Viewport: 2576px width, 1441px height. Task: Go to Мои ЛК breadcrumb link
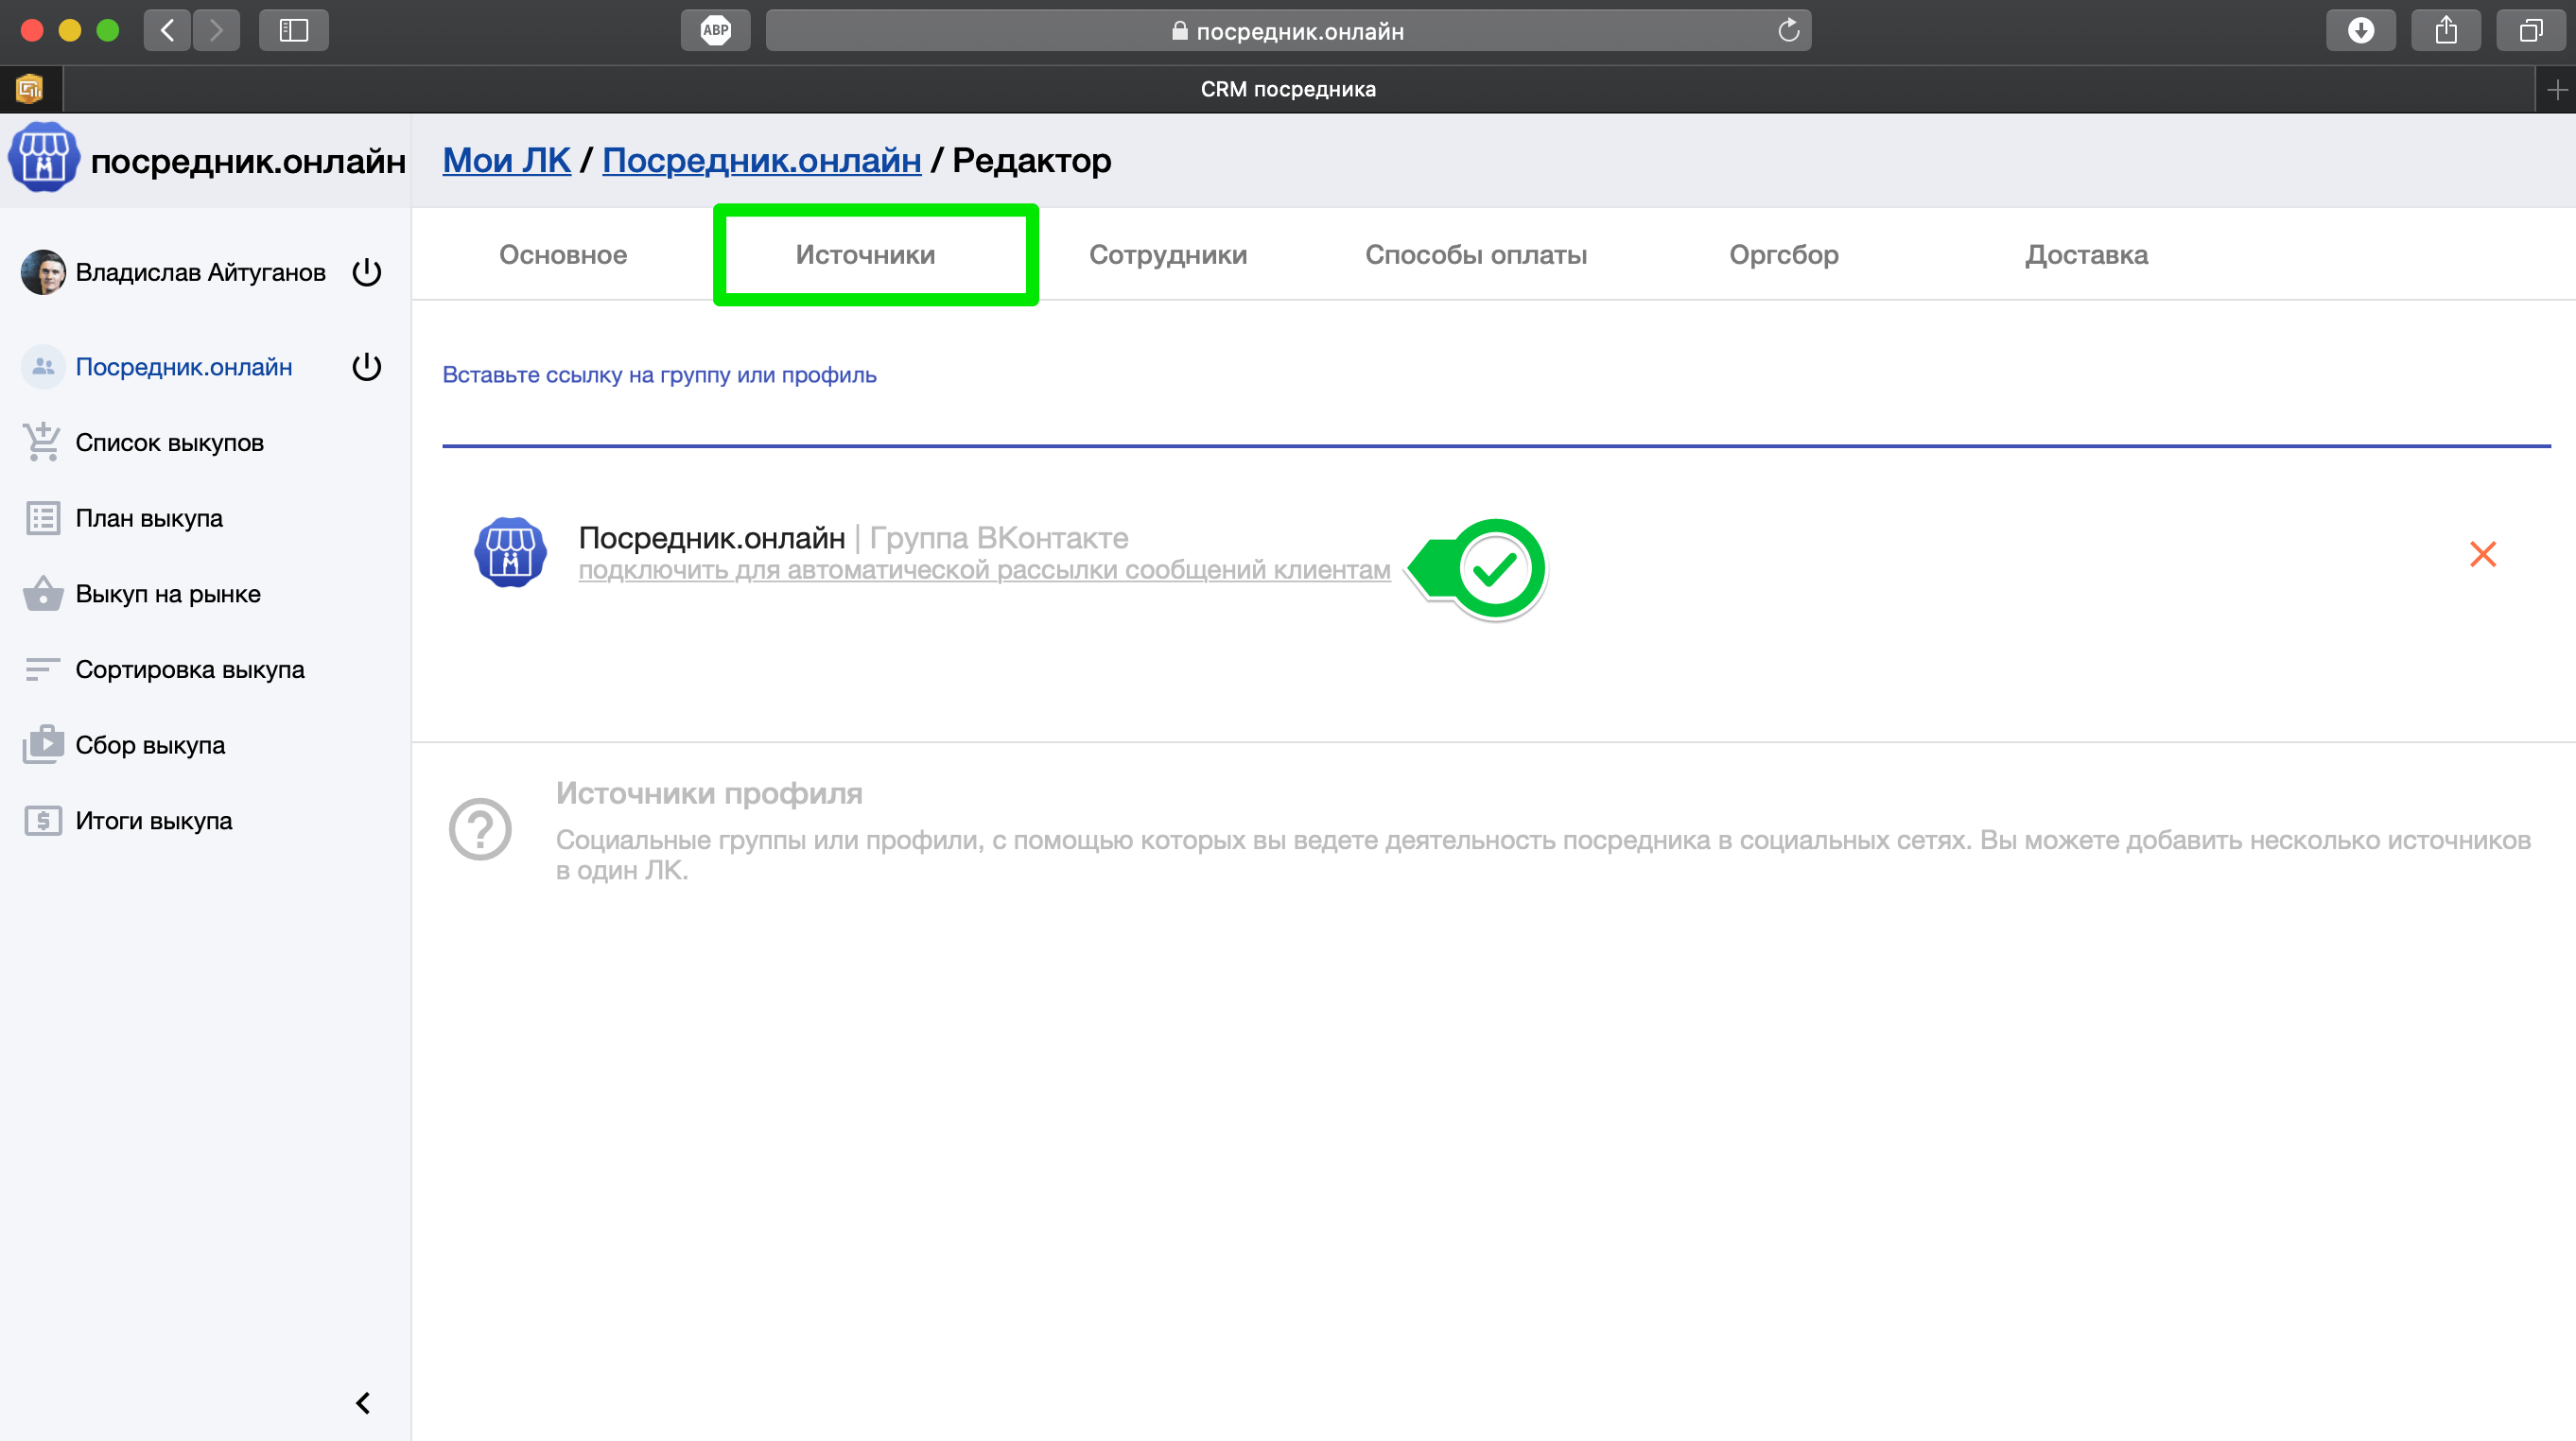pyautogui.click(x=506, y=160)
